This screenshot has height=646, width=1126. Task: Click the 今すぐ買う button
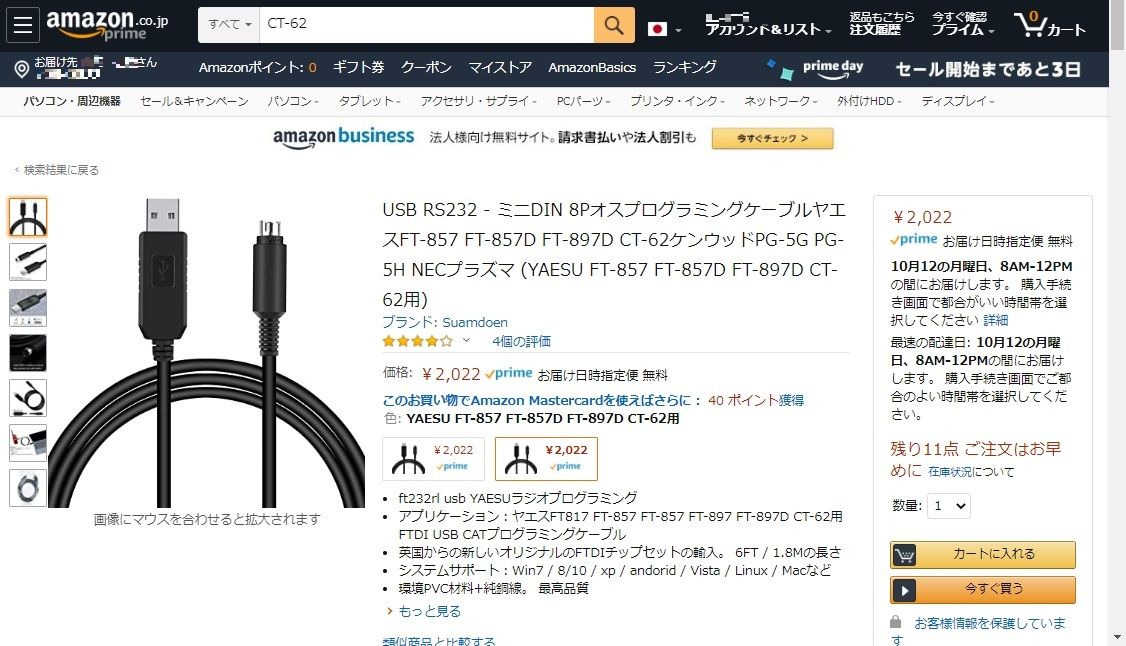(x=982, y=589)
